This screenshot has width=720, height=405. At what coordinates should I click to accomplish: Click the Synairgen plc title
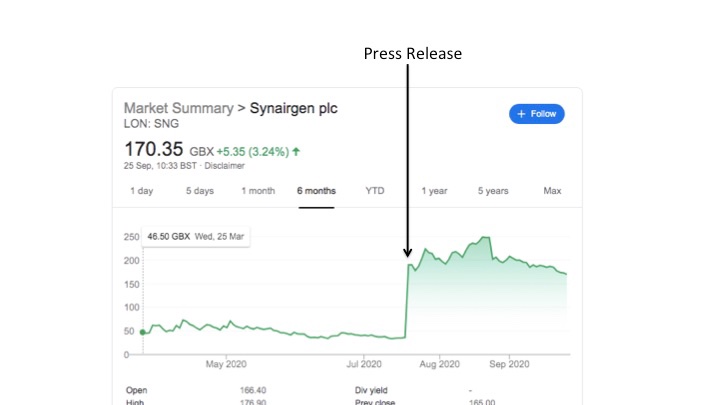(x=293, y=108)
